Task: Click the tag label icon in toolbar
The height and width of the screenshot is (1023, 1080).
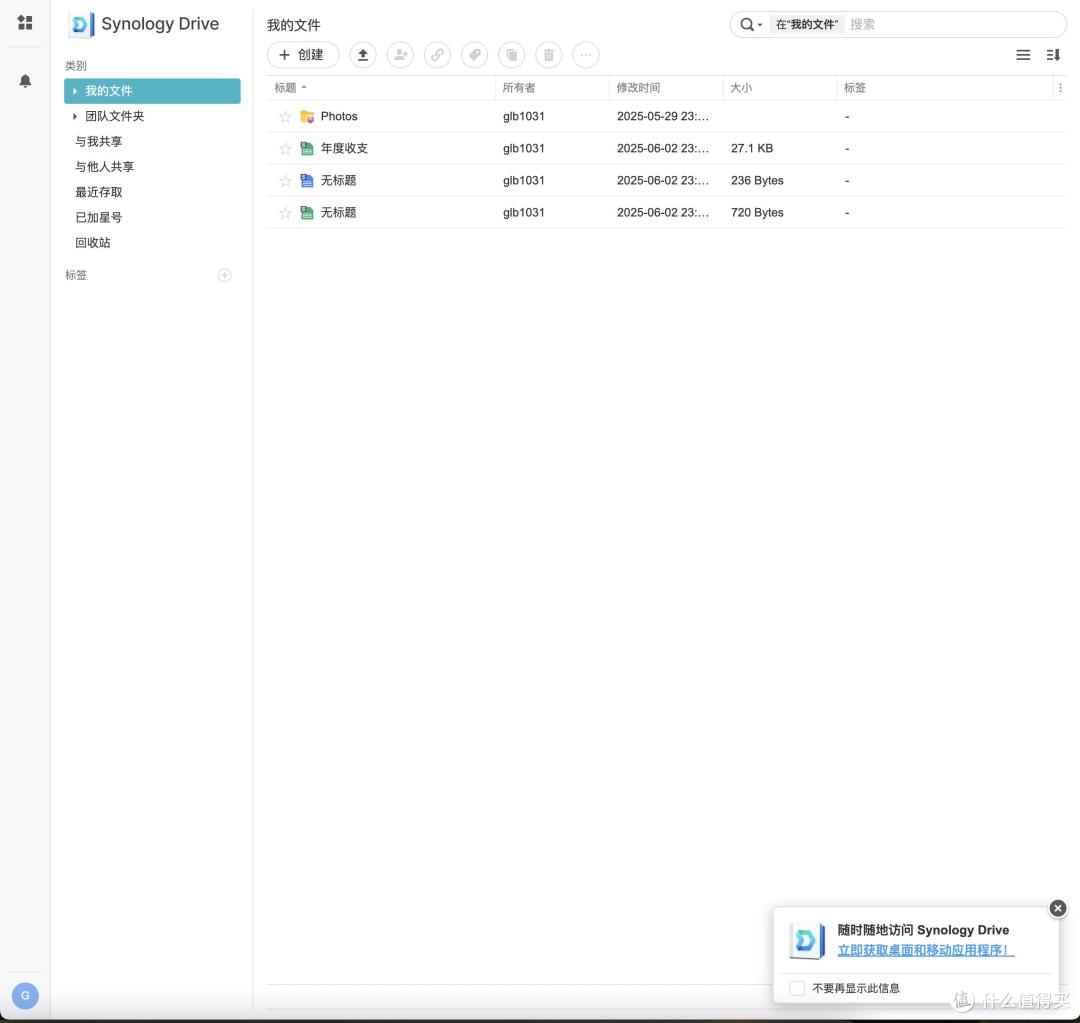Action: [x=475, y=55]
